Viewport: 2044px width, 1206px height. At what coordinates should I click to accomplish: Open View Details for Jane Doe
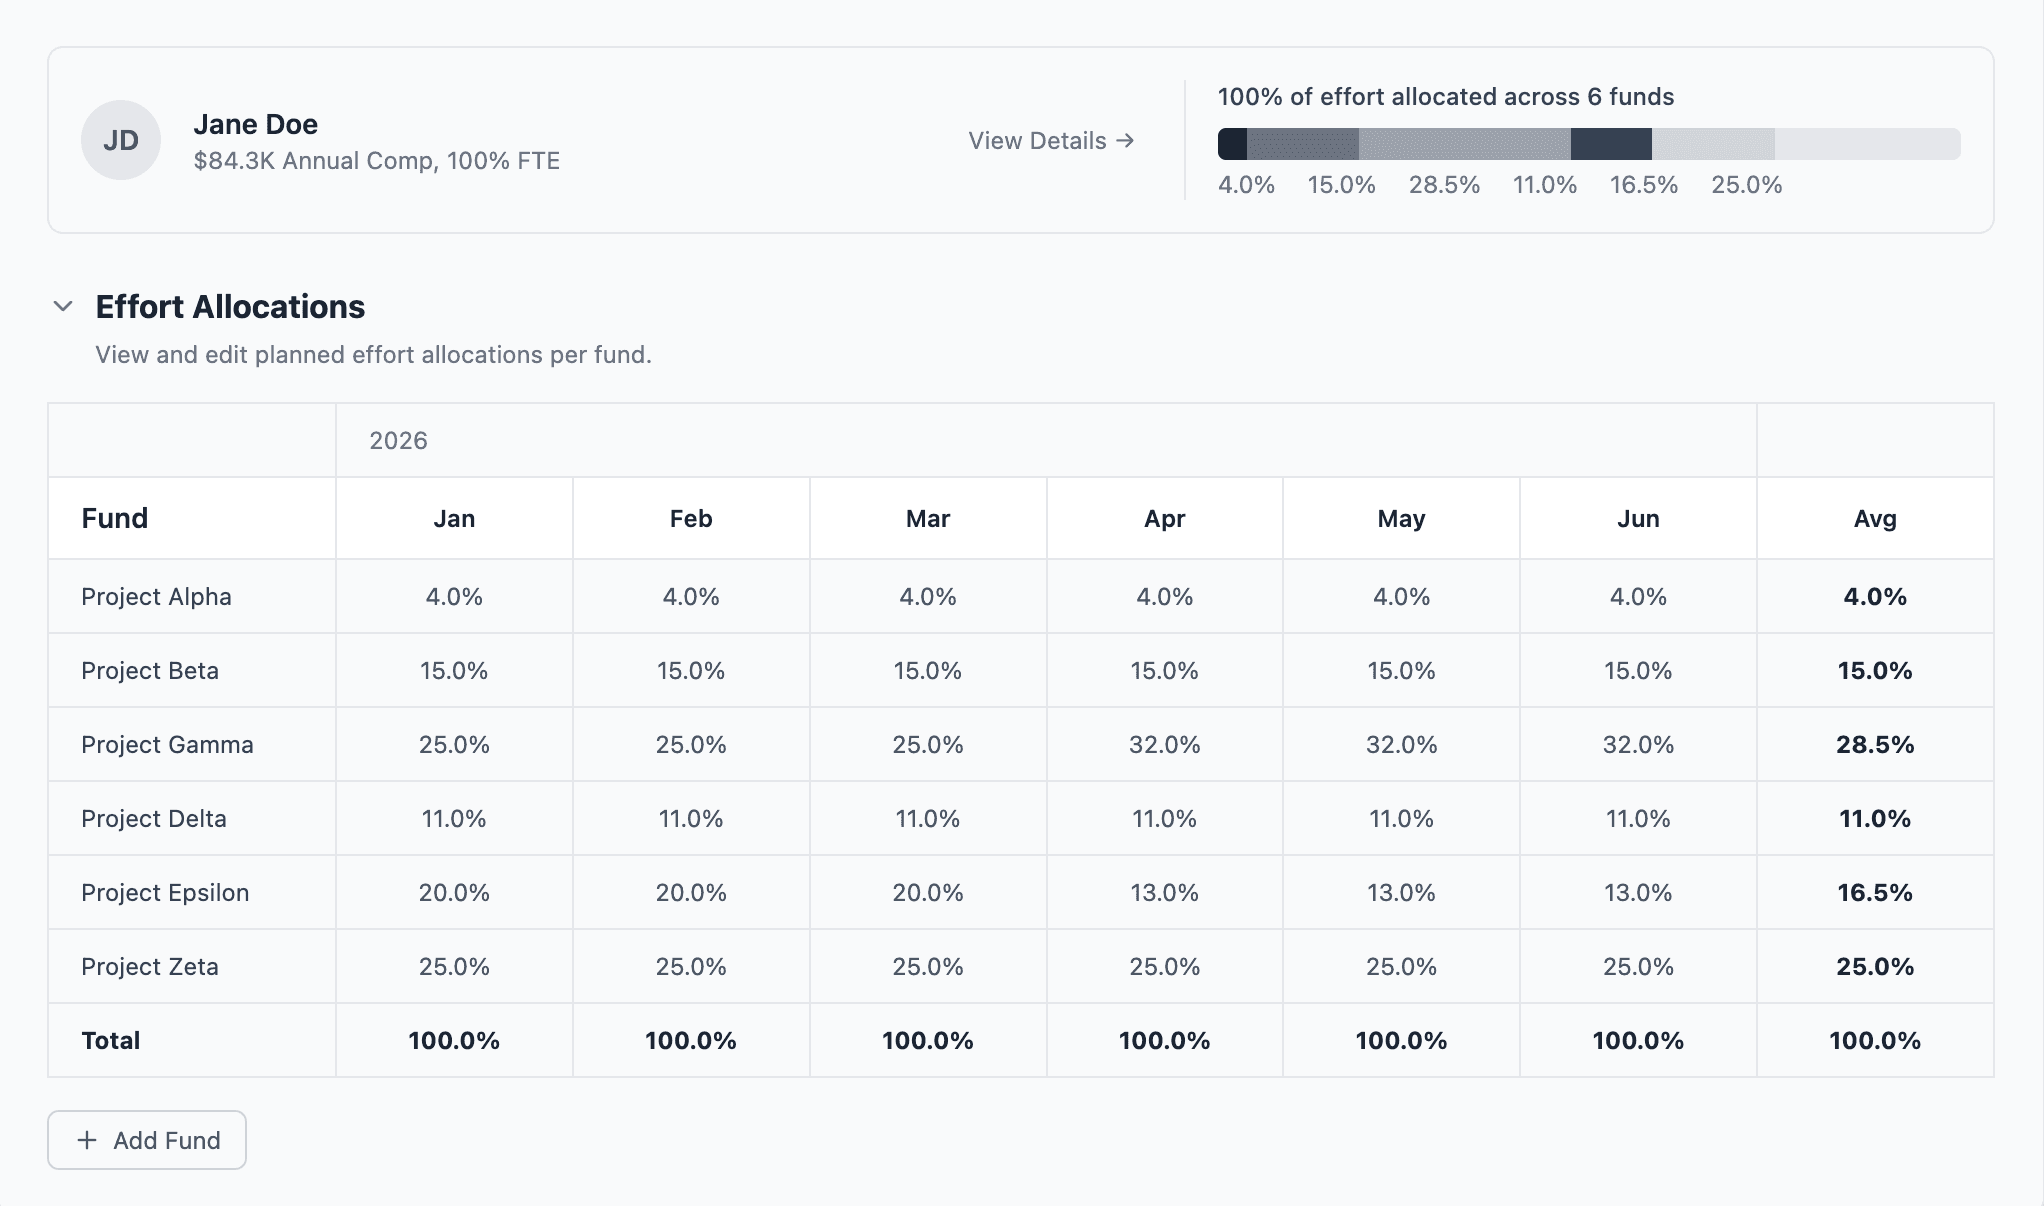tap(1037, 141)
